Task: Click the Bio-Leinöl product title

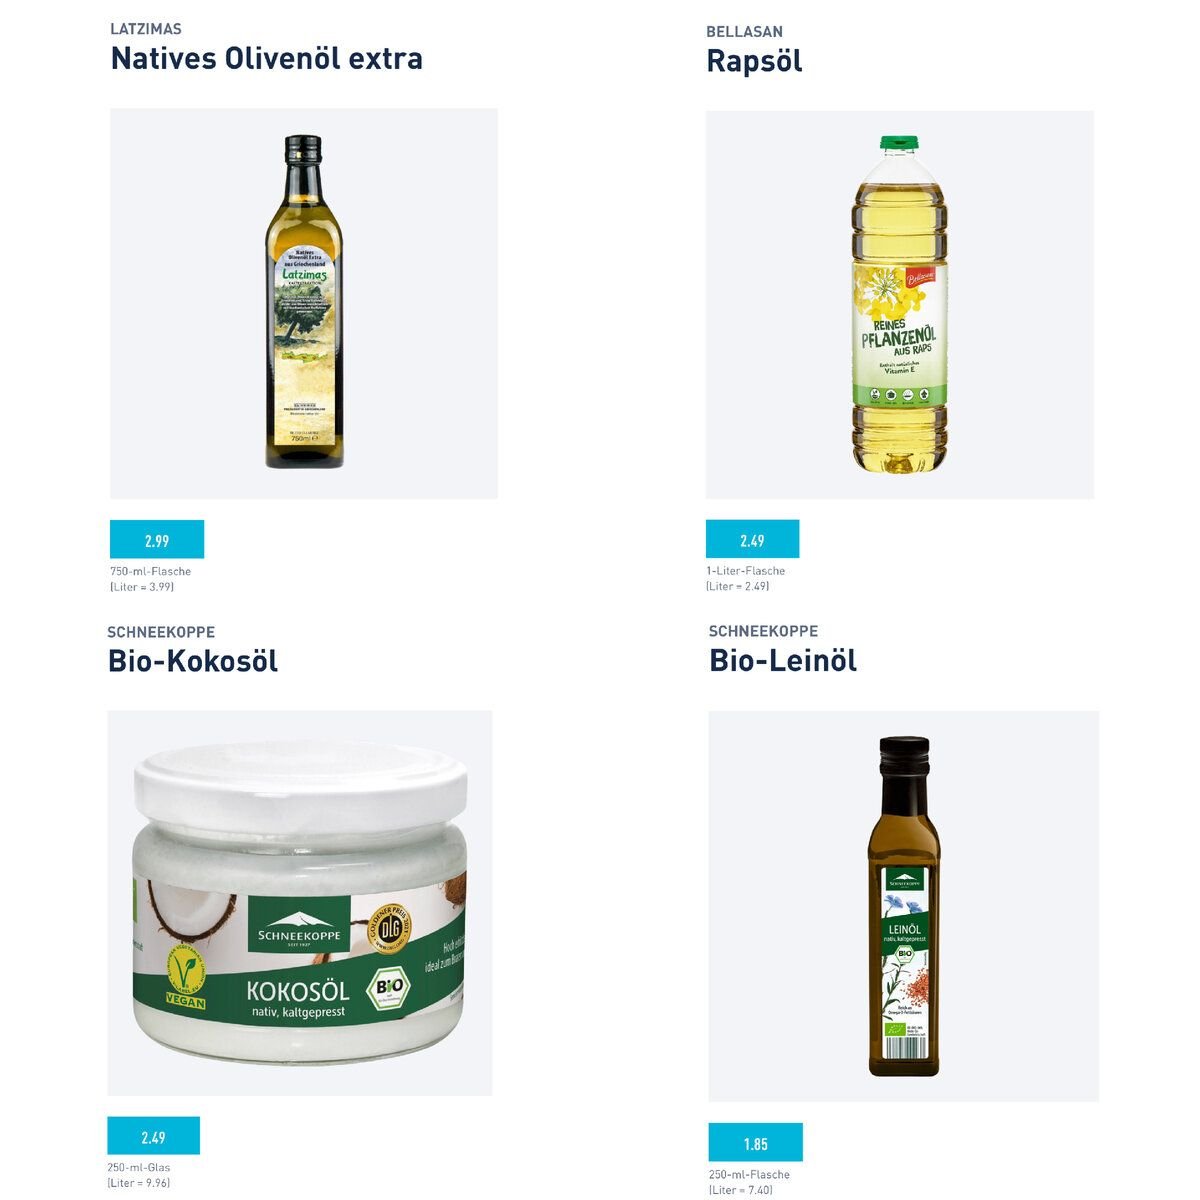Action: click(783, 661)
